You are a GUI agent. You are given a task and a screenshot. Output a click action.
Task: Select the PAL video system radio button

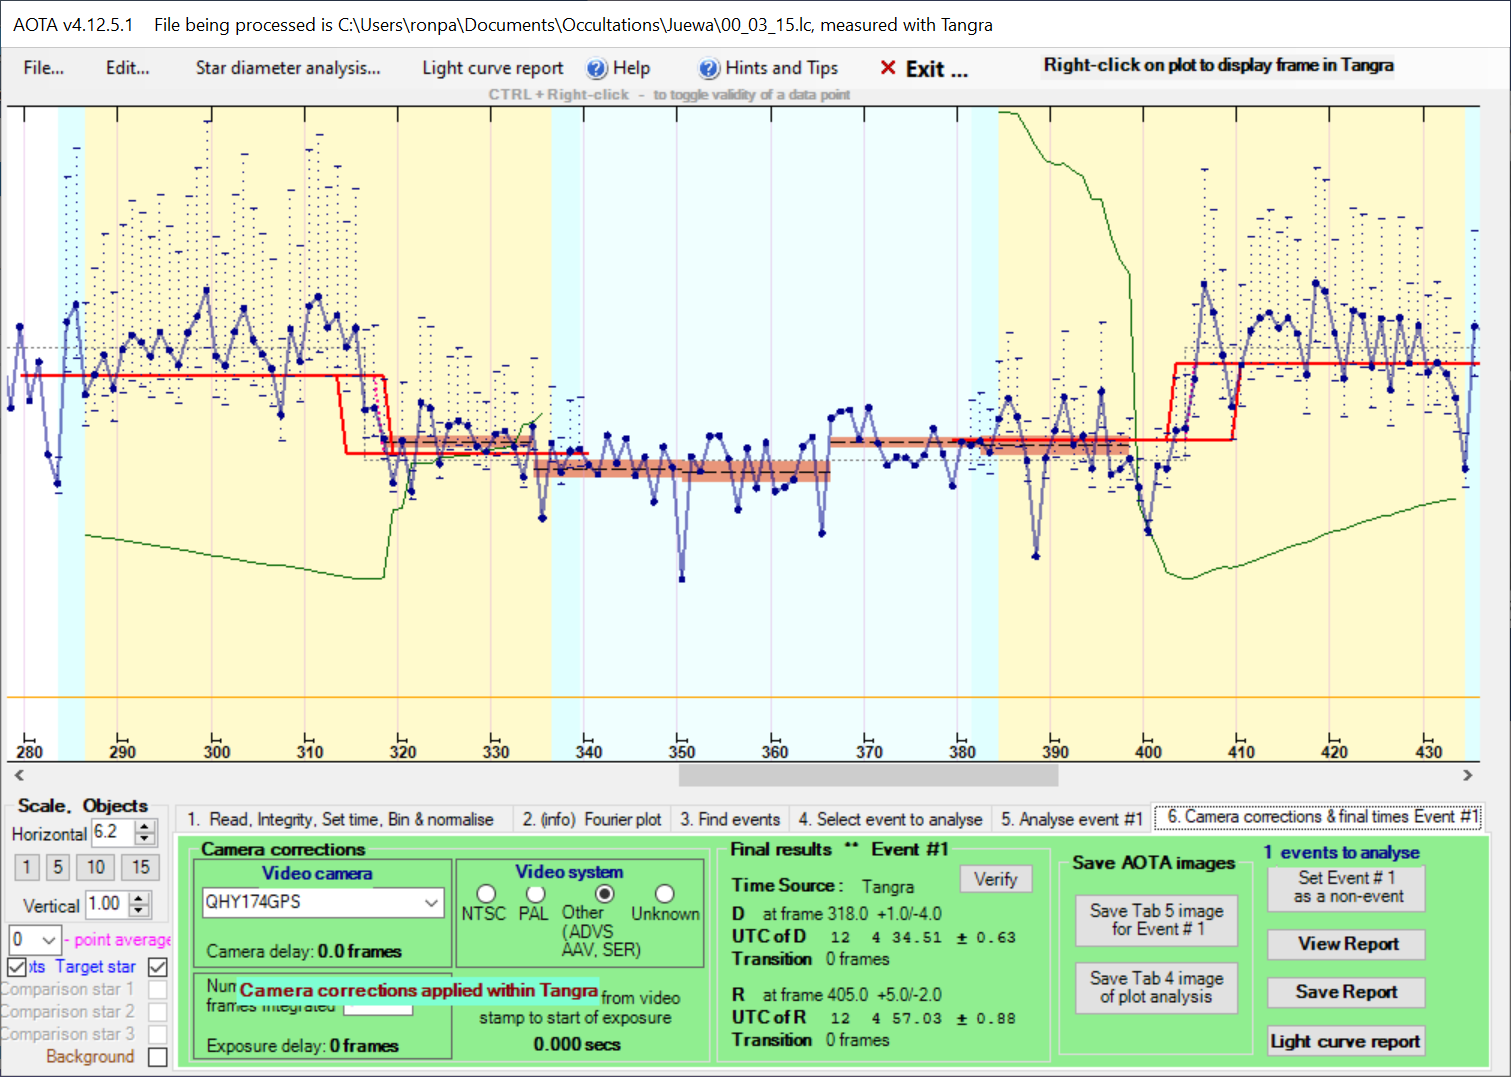536,893
